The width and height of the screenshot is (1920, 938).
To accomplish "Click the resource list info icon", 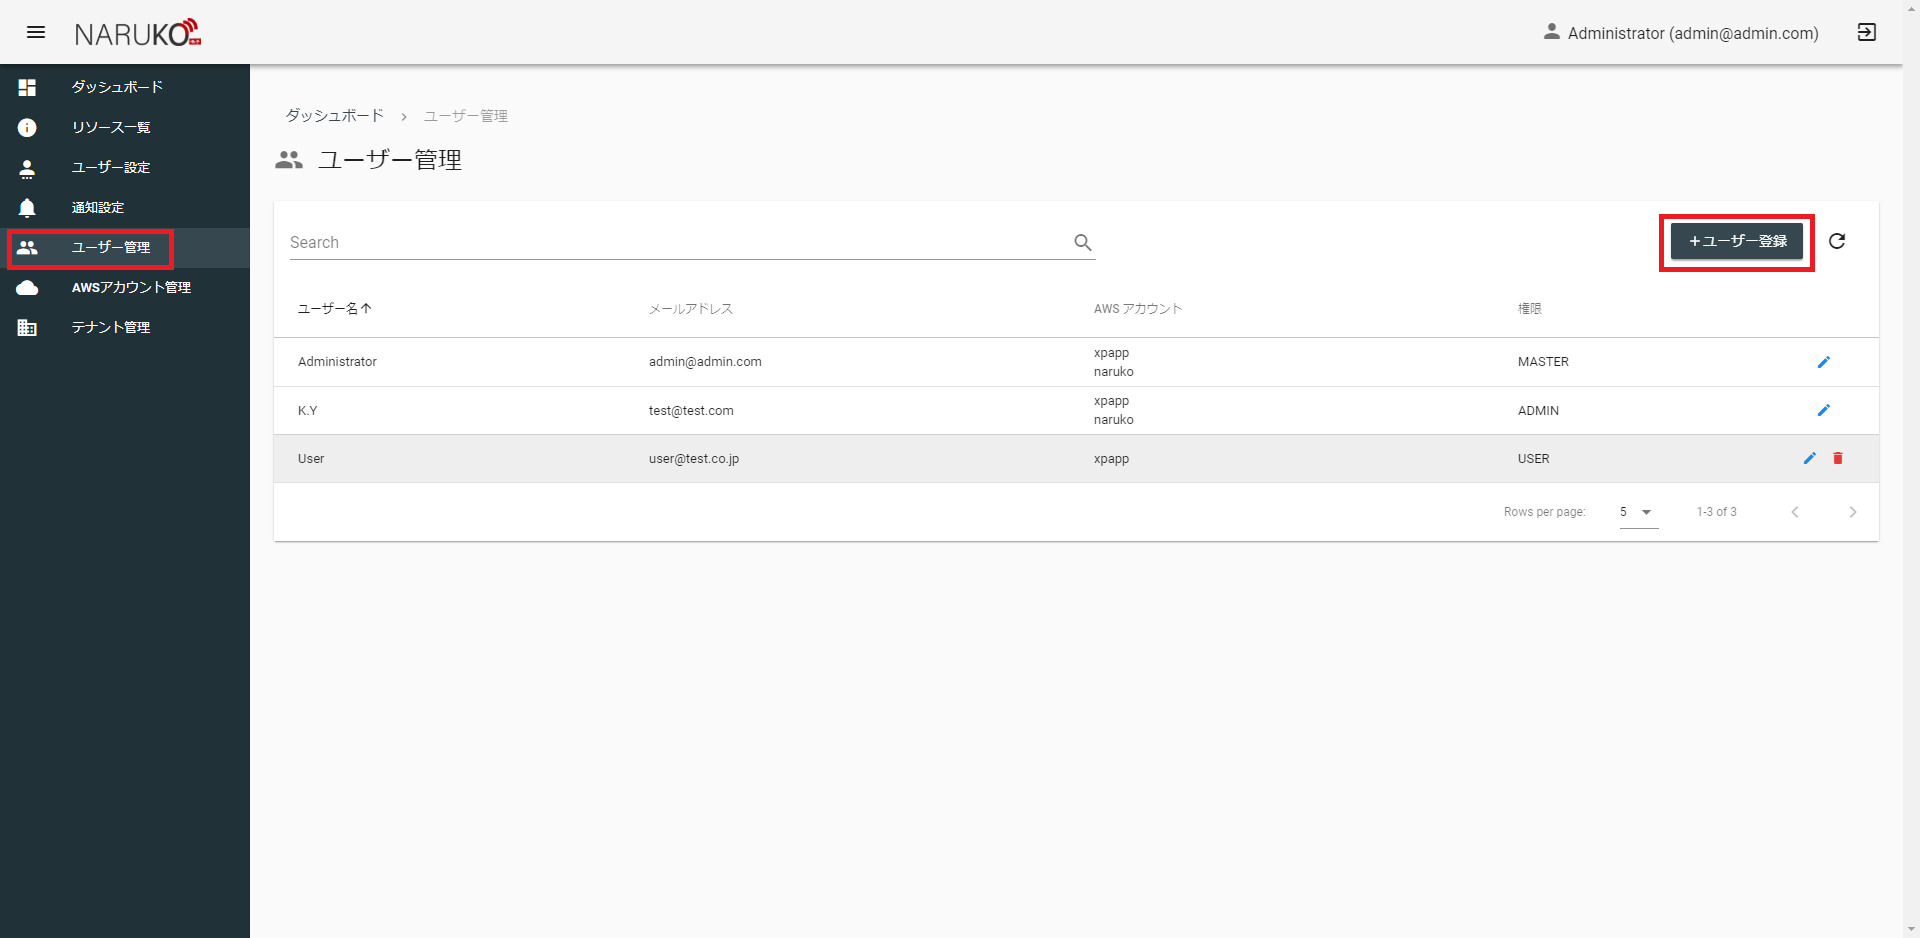I will click(x=27, y=127).
